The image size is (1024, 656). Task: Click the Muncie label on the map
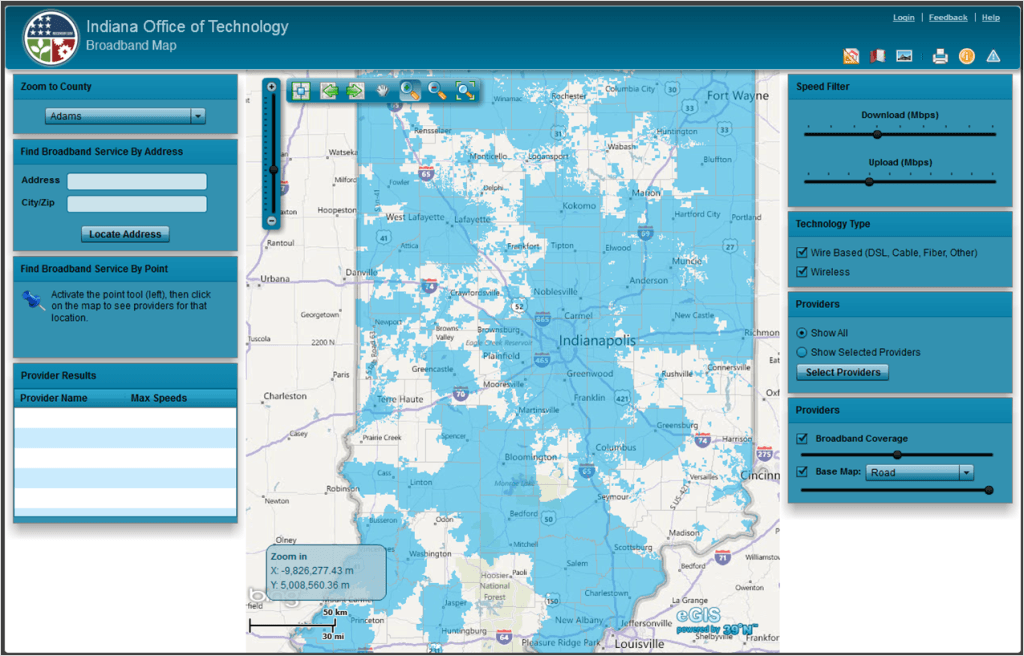coord(686,261)
